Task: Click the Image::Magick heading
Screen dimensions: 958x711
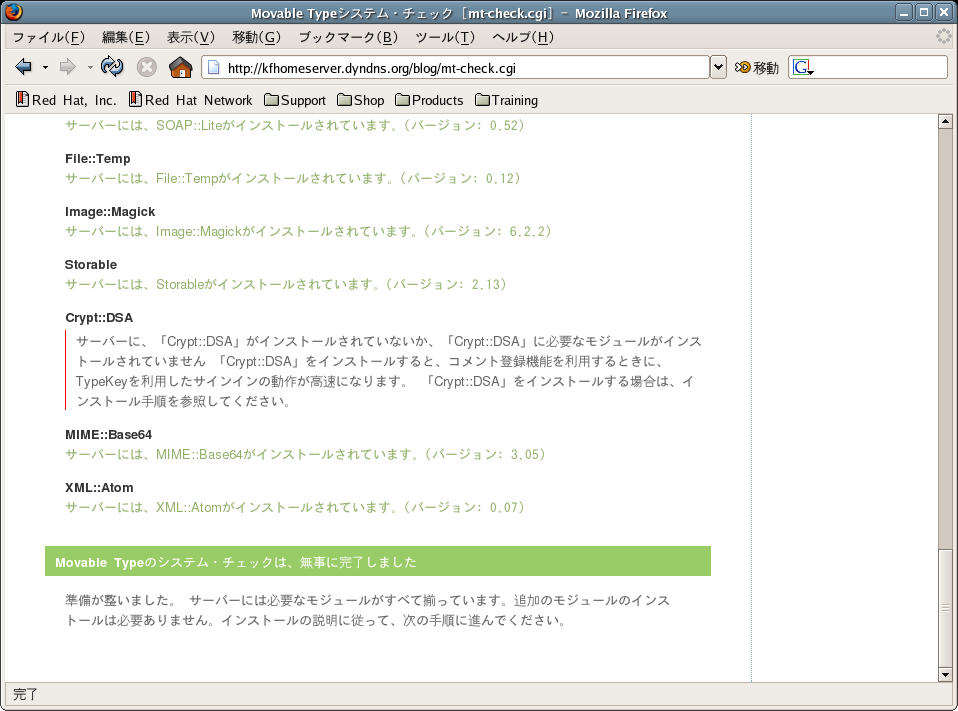Action: tap(110, 212)
